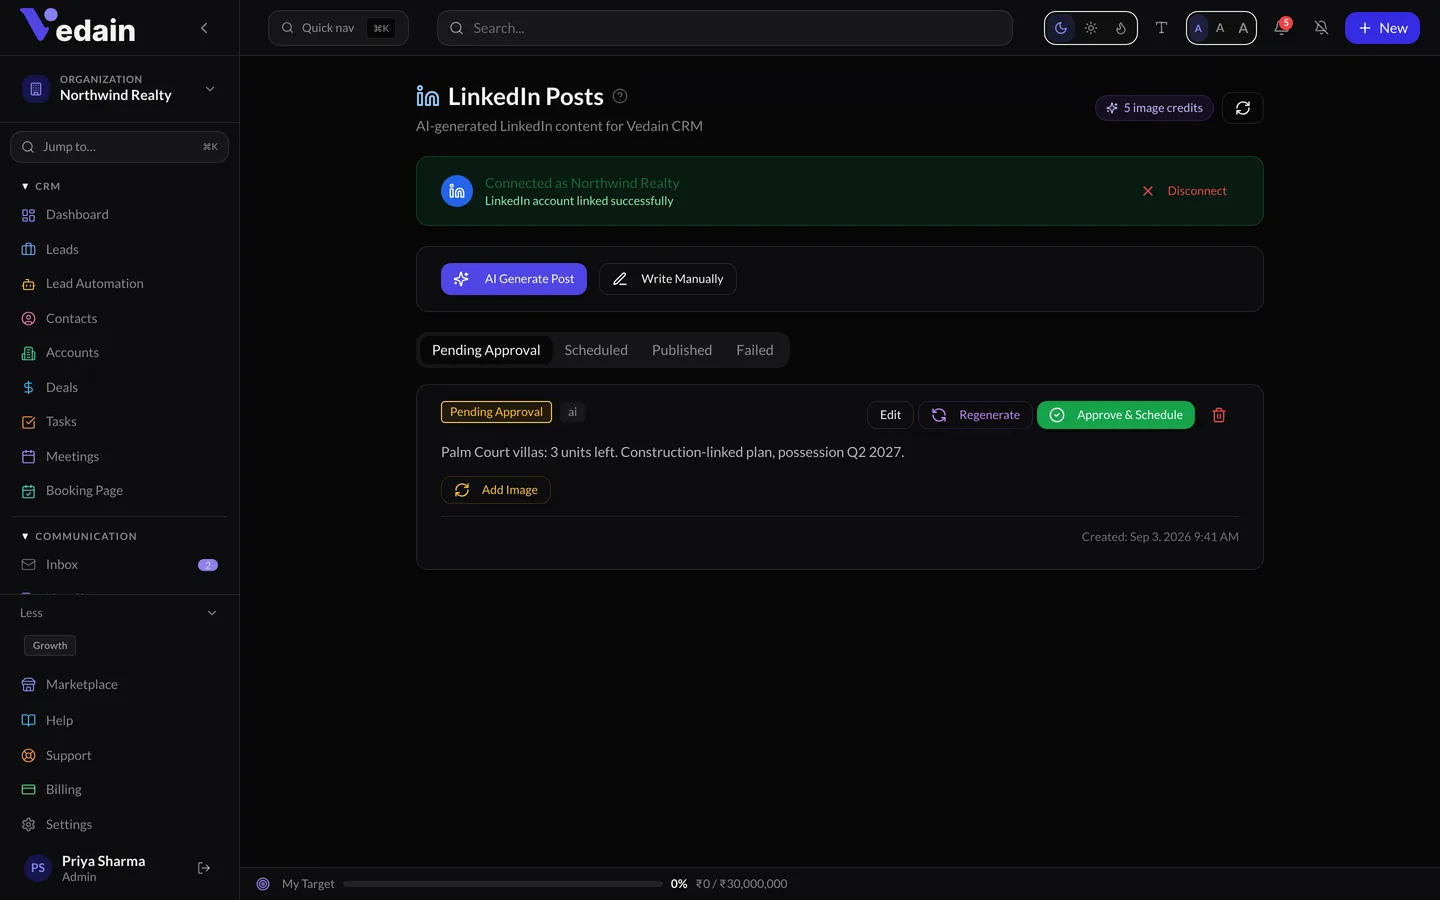Delete the Palm Court villas post
Viewport: 1440px width, 900px height.
(x=1219, y=415)
